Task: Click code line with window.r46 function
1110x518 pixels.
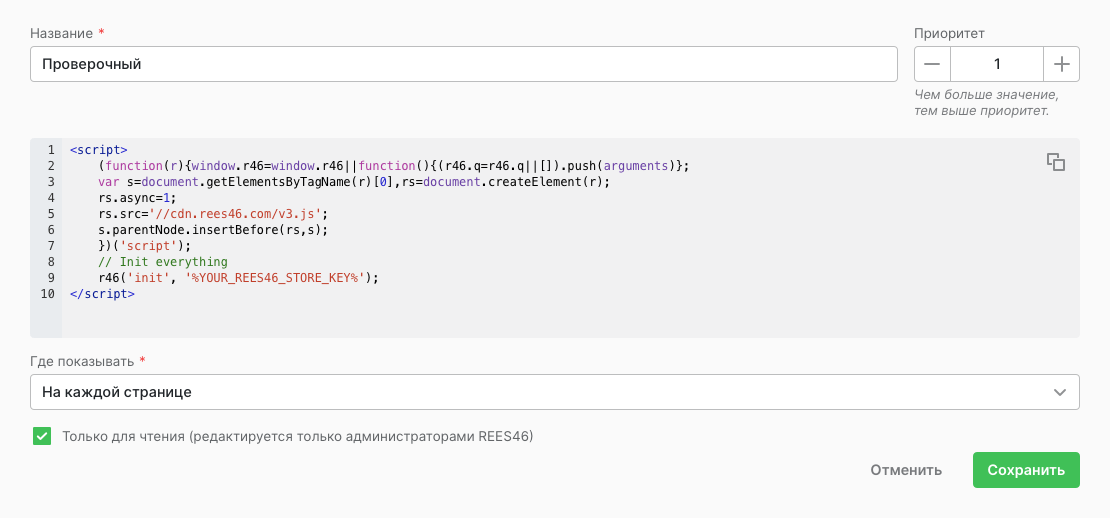Action: coord(394,166)
